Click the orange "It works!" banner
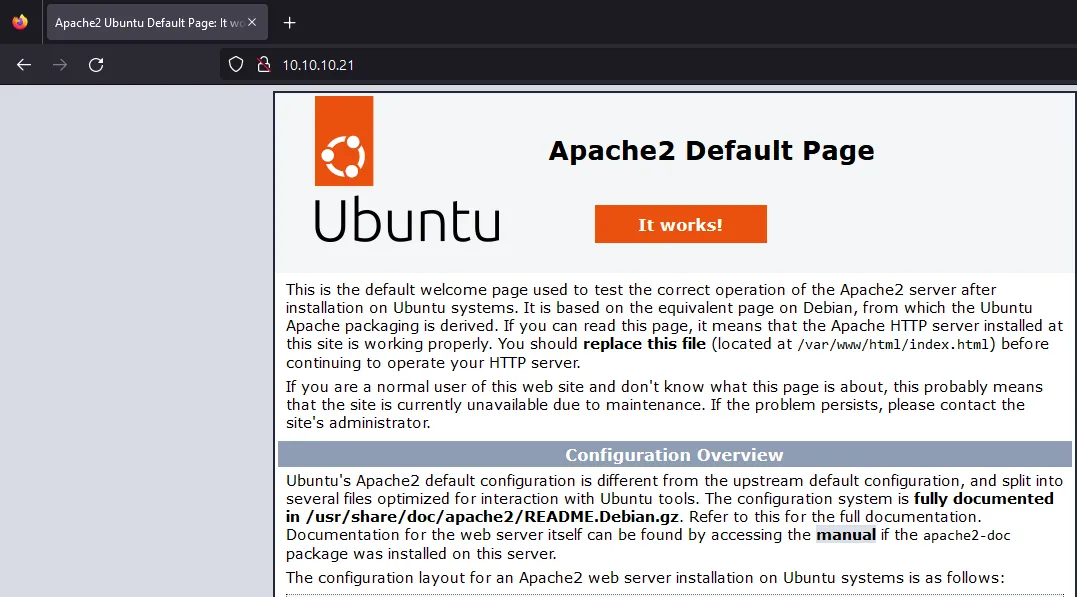The width and height of the screenshot is (1077, 597). pyautogui.click(x=680, y=224)
